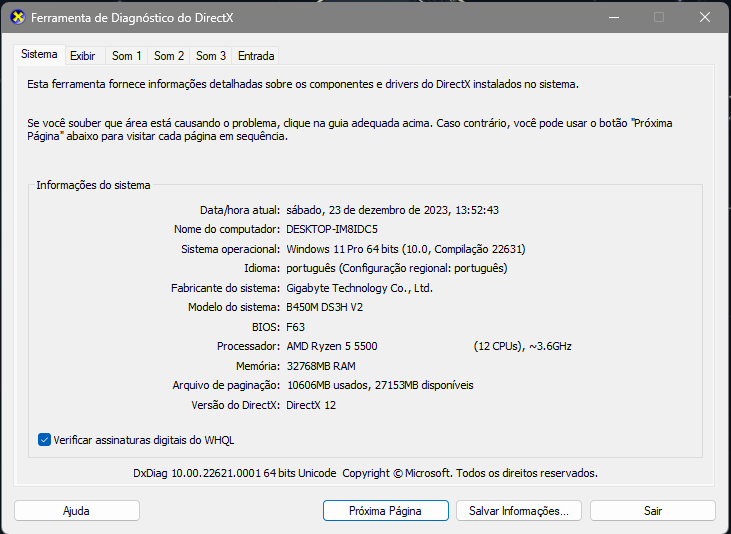Click the Ajuda button
Screen dimensions: 731x534
[76, 511]
